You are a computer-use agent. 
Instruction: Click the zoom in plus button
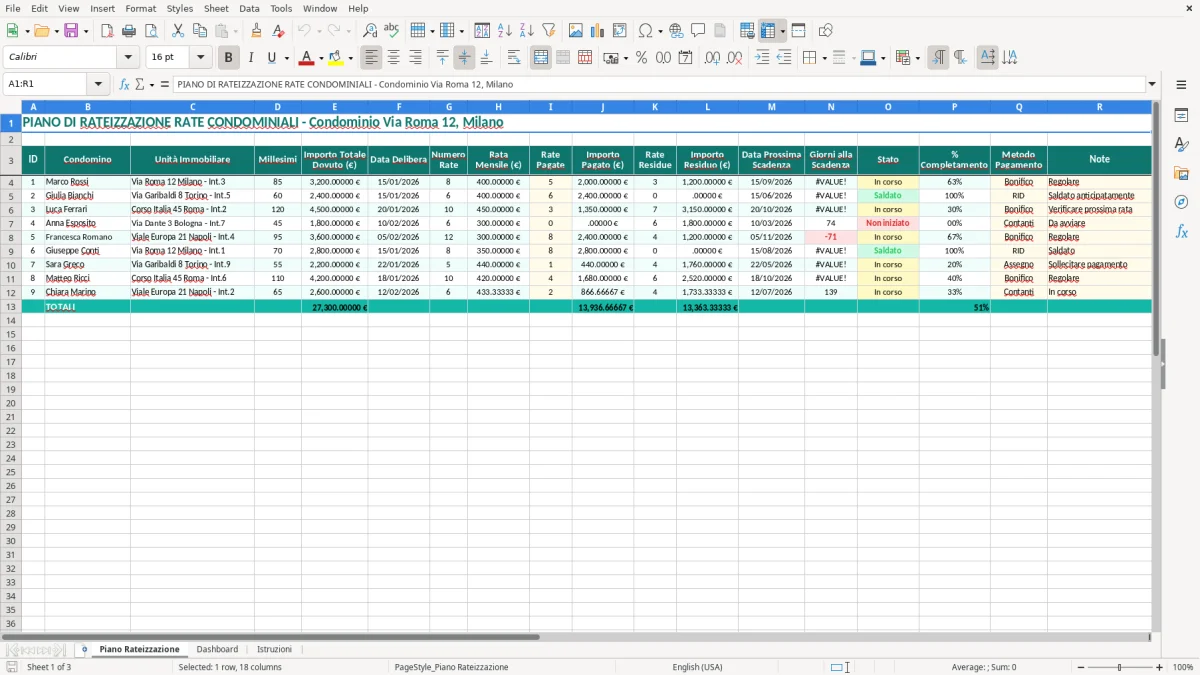click(x=1160, y=667)
